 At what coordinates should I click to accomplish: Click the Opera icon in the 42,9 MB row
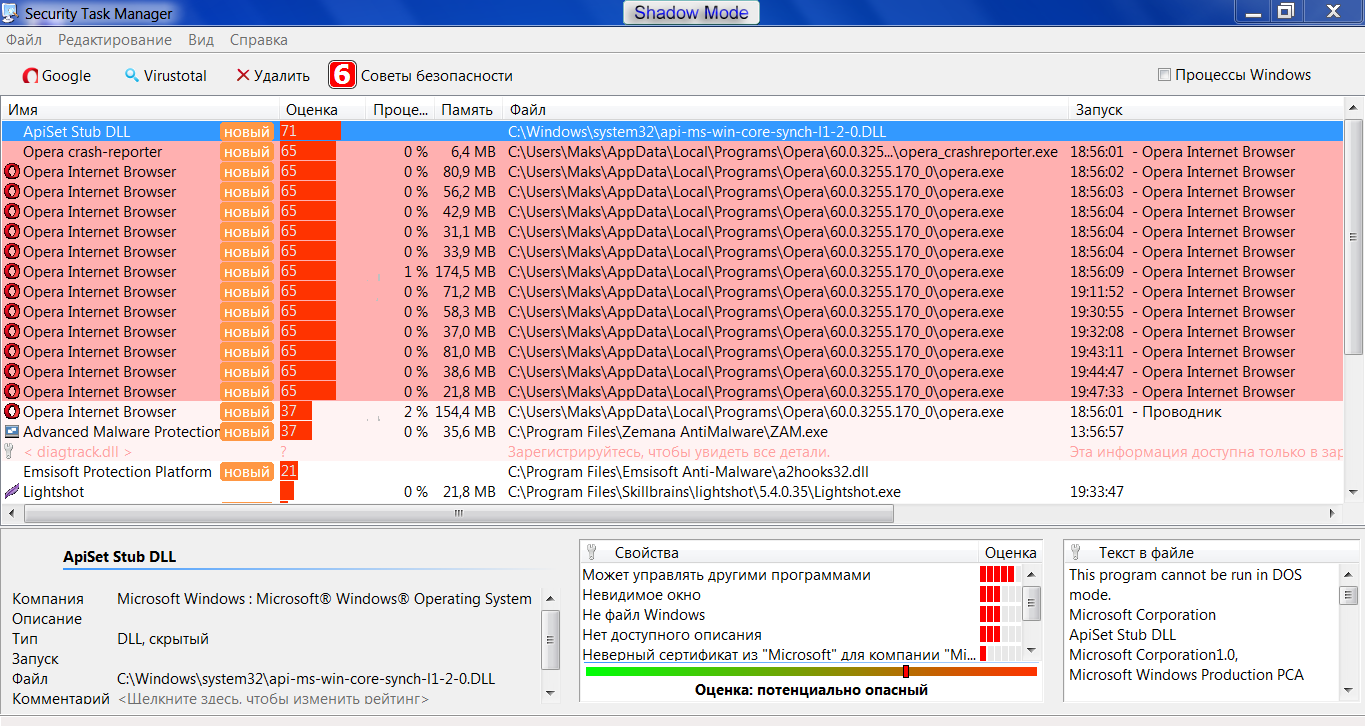pyautogui.click(x=12, y=212)
